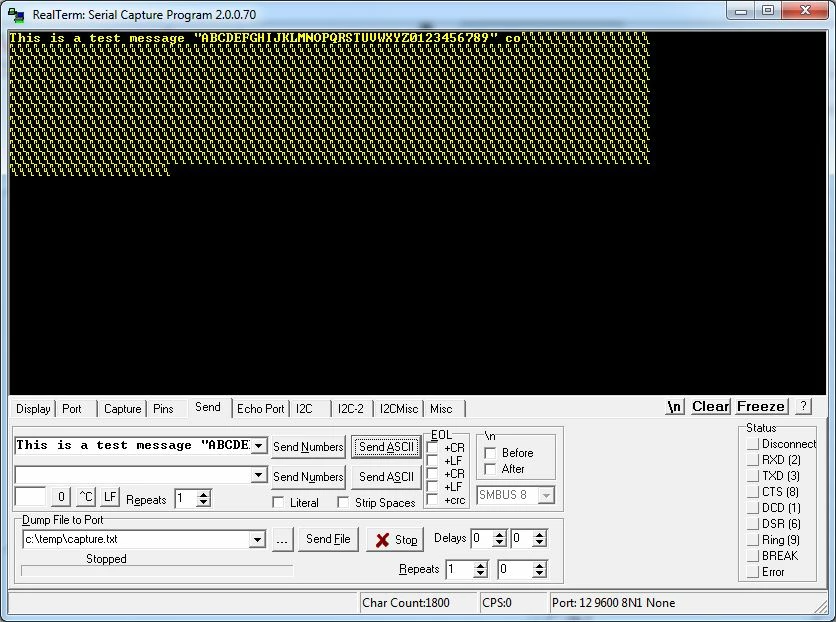
Task: Open the Echo Port tab
Action: (x=260, y=409)
